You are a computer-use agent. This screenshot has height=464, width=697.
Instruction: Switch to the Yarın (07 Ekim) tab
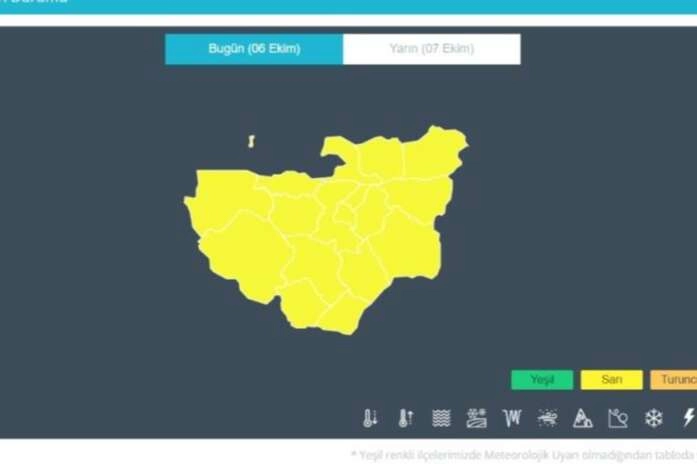click(432, 49)
